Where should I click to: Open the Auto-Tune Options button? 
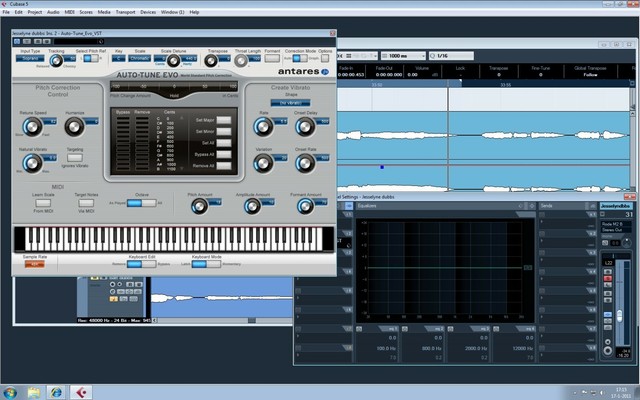click(325, 58)
